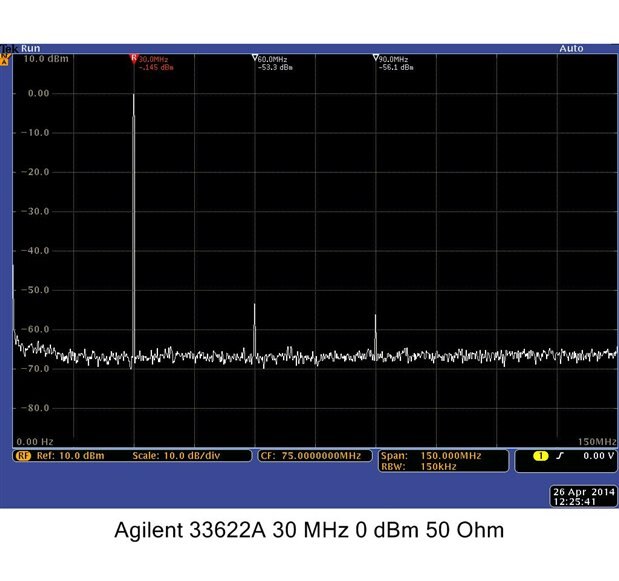Click the 26 Apr 2014 date stamp
The image size is (619, 581).
(x=584, y=492)
